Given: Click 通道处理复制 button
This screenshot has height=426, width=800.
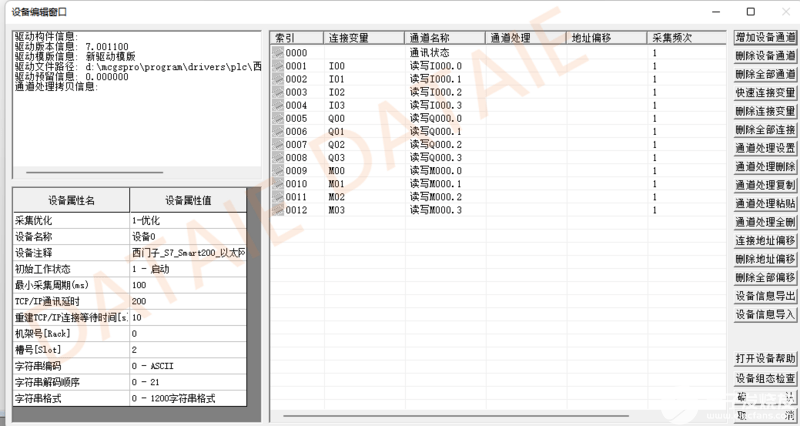Looking at the screenshot, I should [x=765, y=185].
